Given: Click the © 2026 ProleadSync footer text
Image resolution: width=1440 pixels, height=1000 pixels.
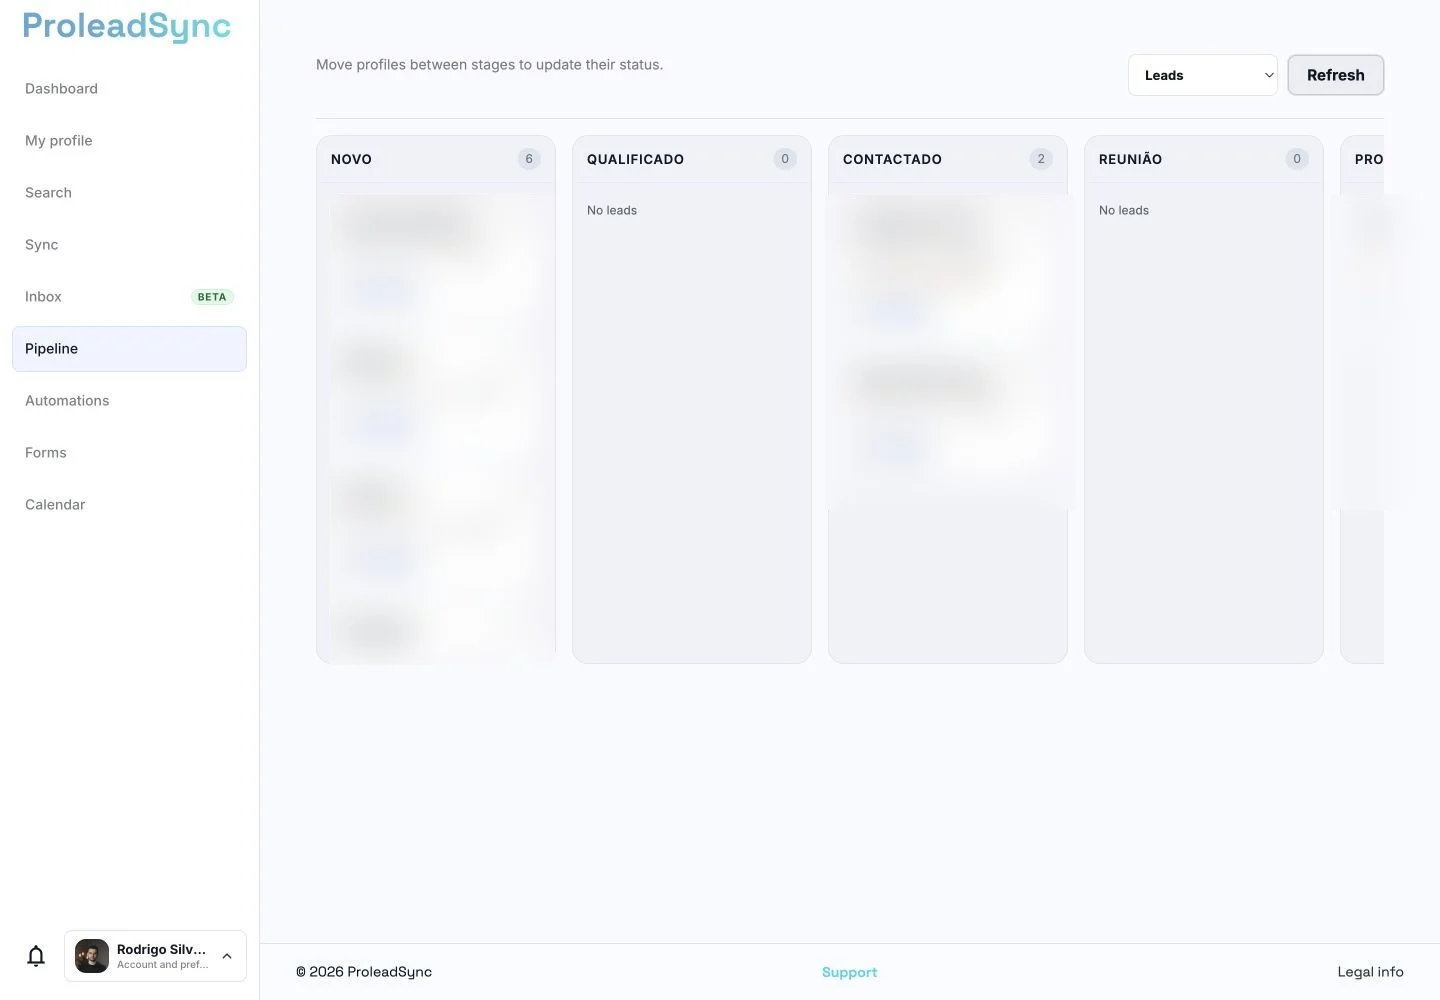Looking at the screenshot, I should pyautogui.click(x=364, y=972).
